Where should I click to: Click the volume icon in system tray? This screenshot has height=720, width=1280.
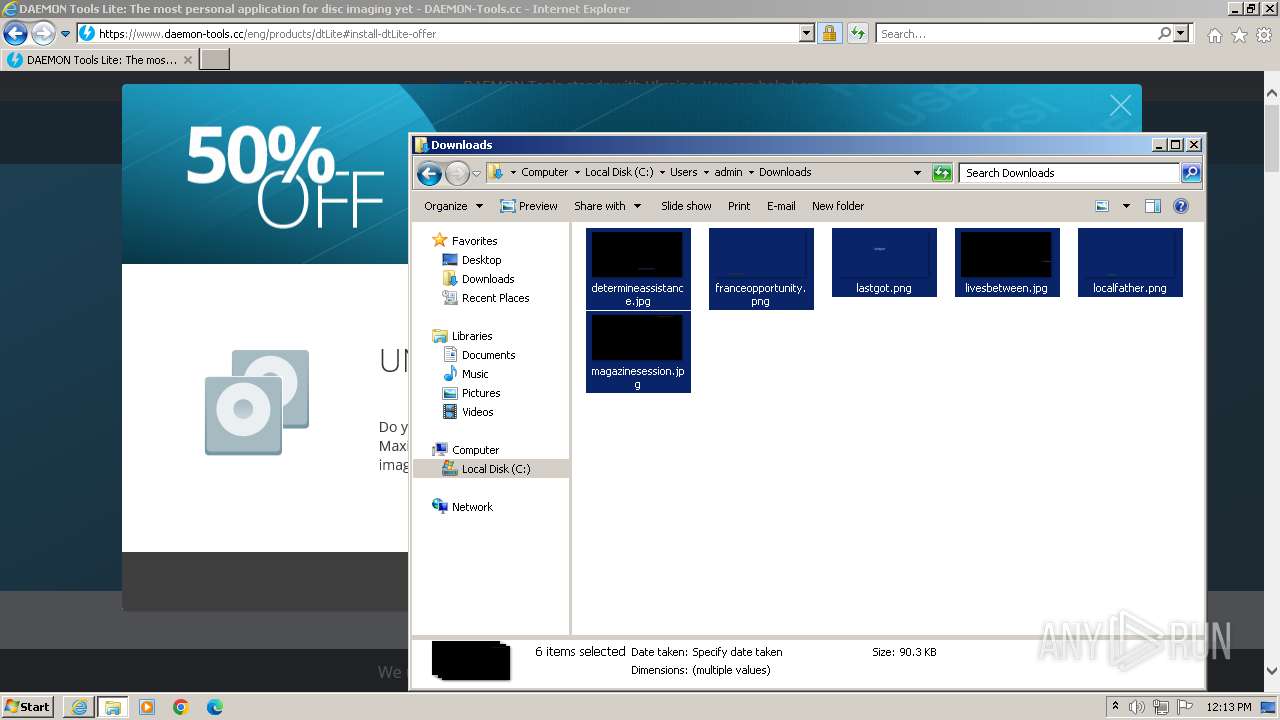[x=1137, y=707]
